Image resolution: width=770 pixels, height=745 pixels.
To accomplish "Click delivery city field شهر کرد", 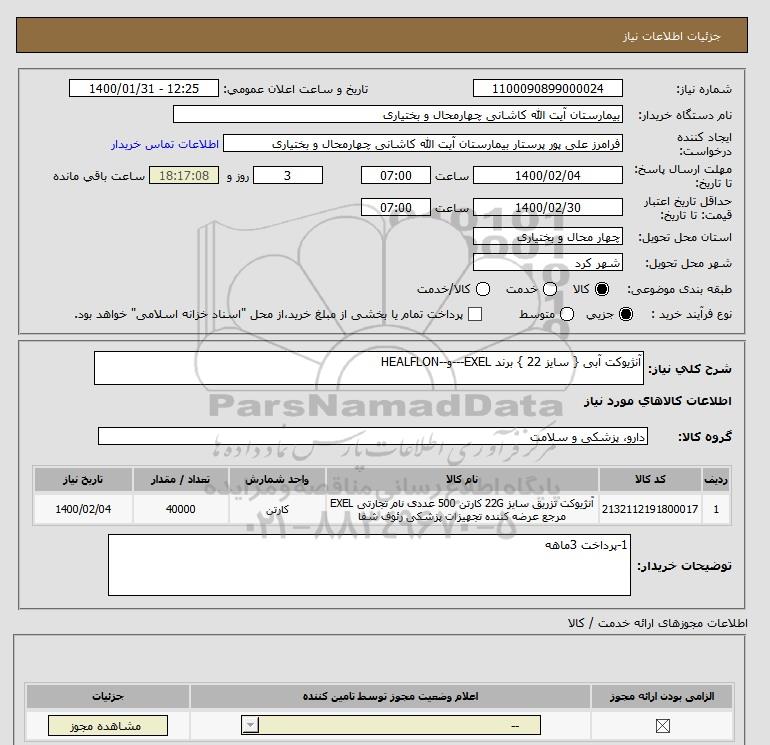I will [x=548, y=263].
